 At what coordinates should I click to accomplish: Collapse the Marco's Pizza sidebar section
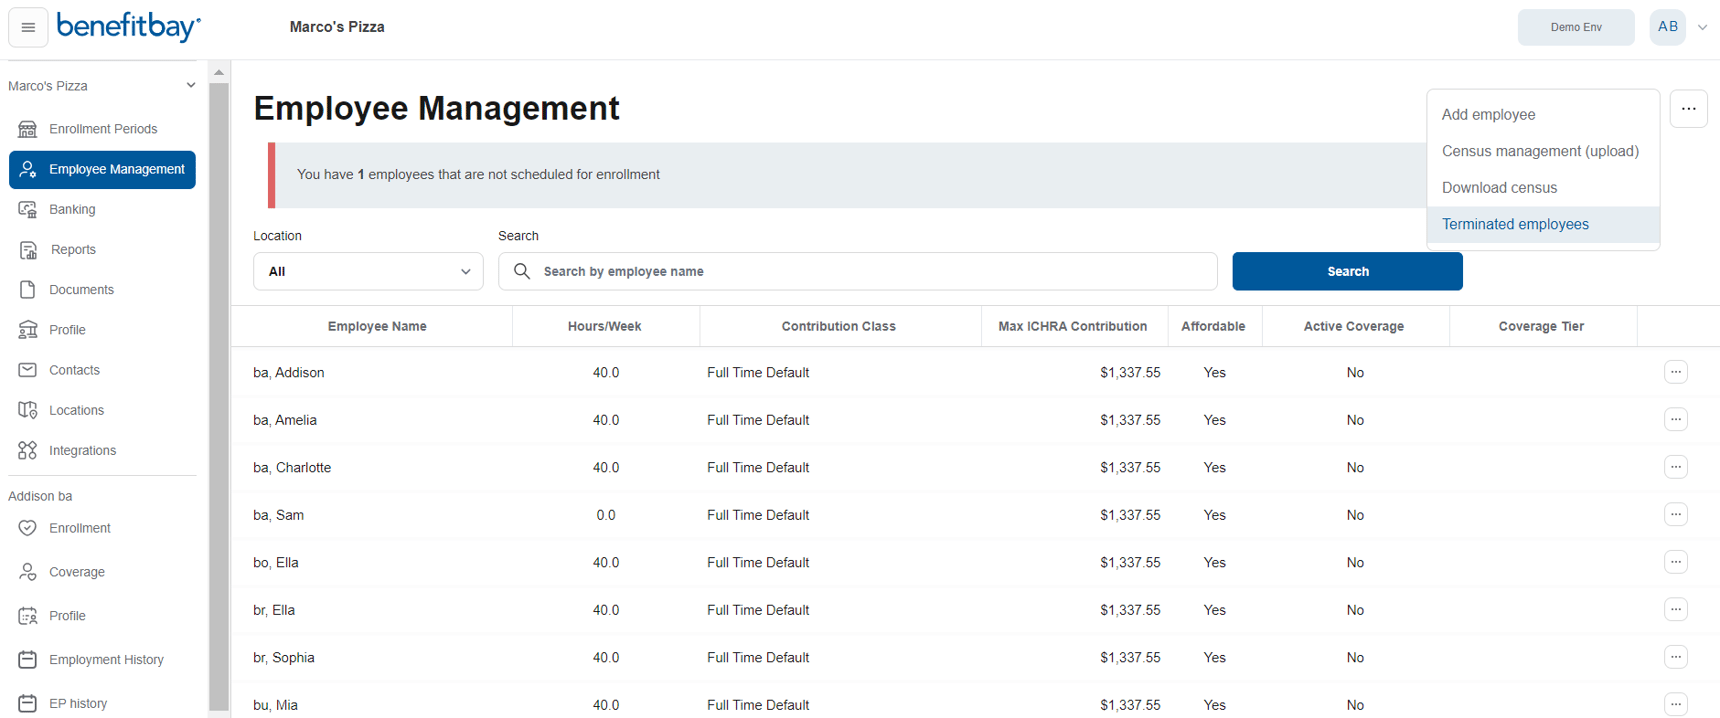190,86
